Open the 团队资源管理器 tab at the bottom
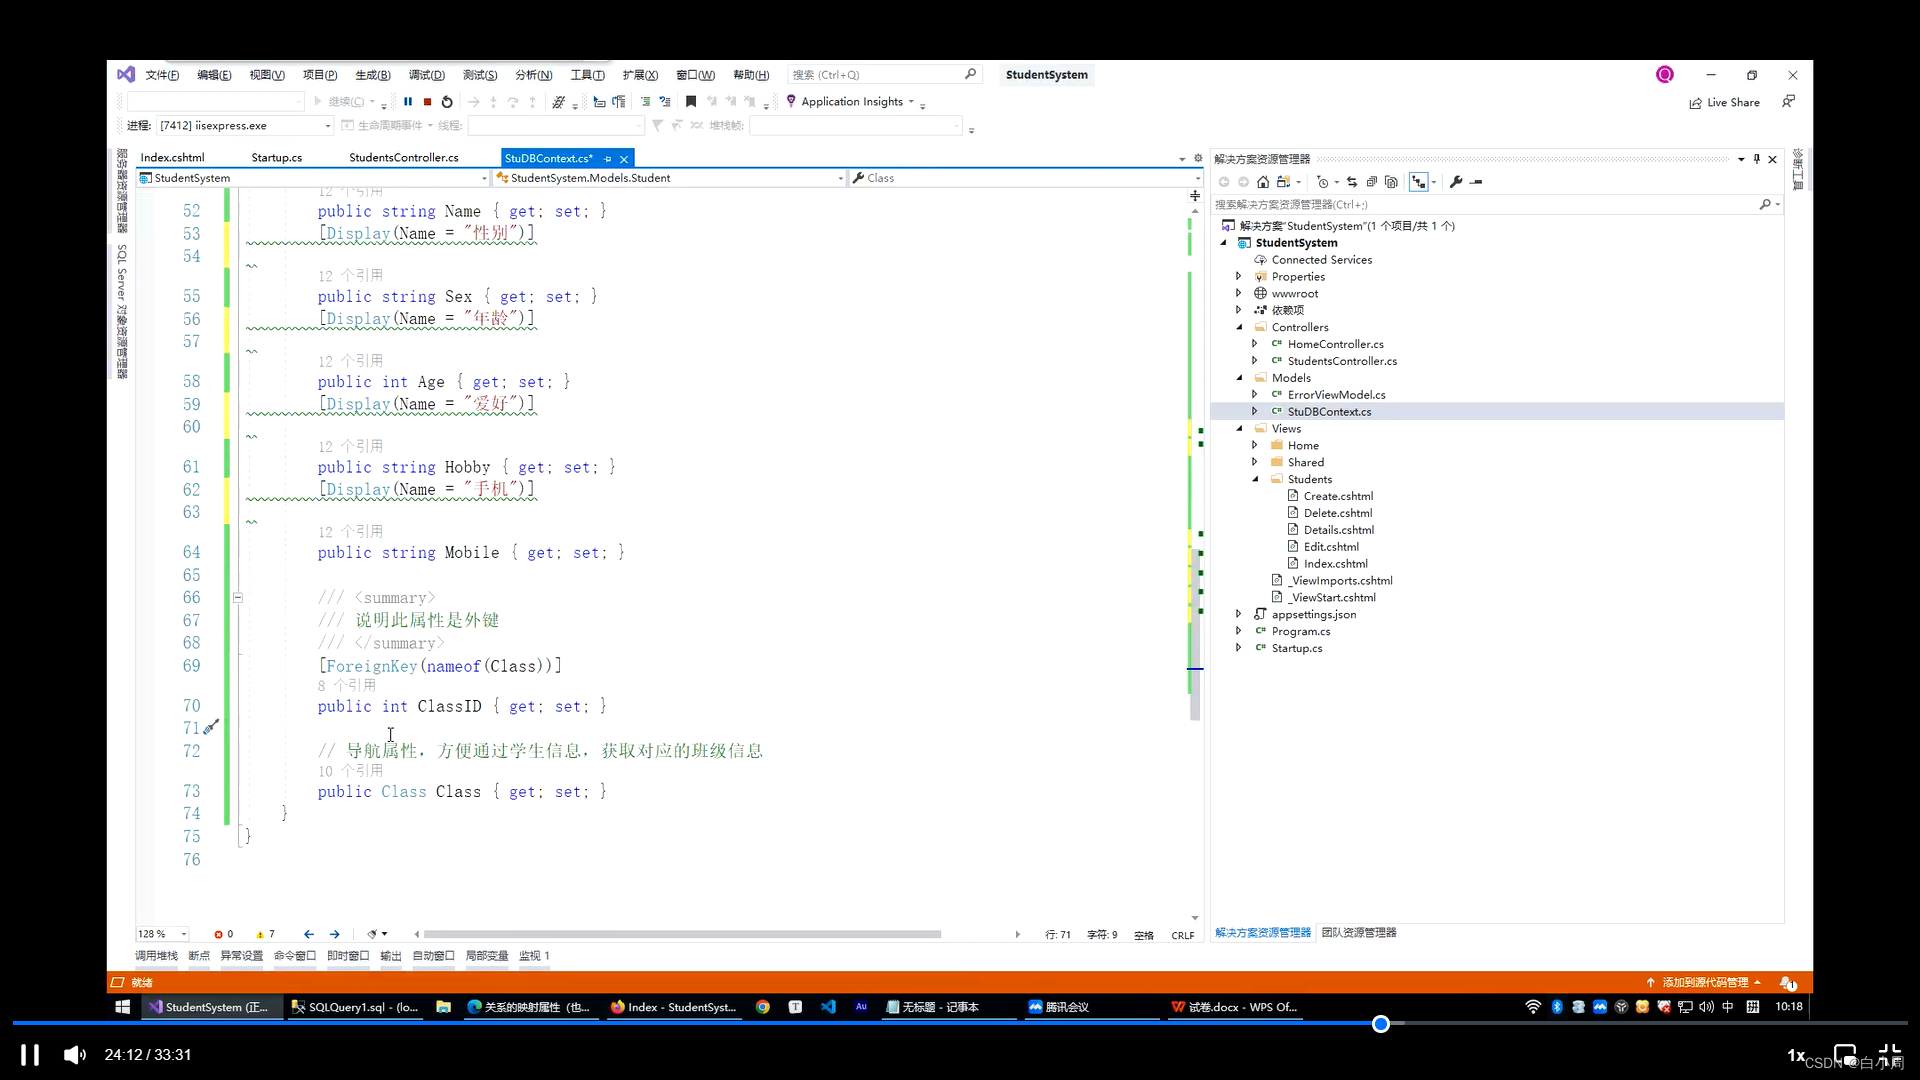1920x1080 pixels. (1359, 932)
